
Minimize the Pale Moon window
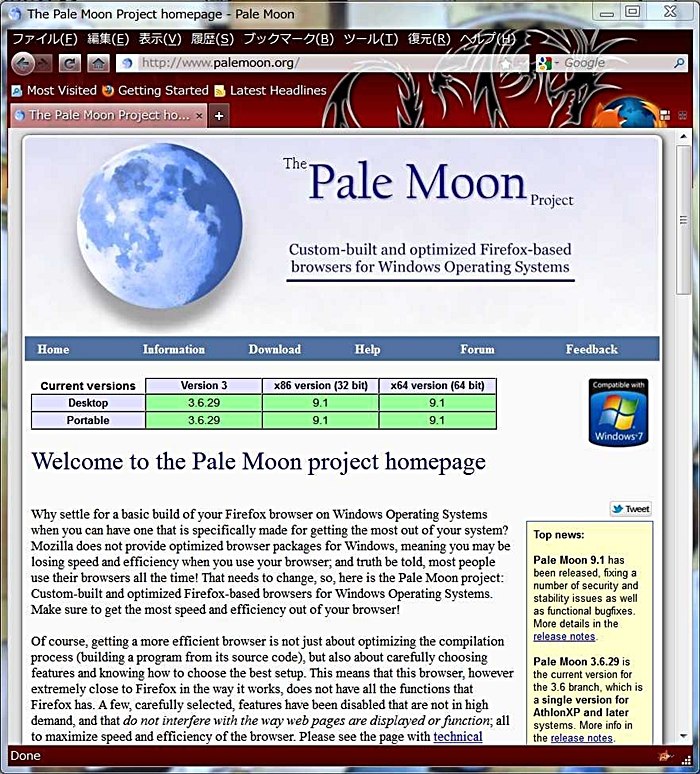tap(607, 12)
